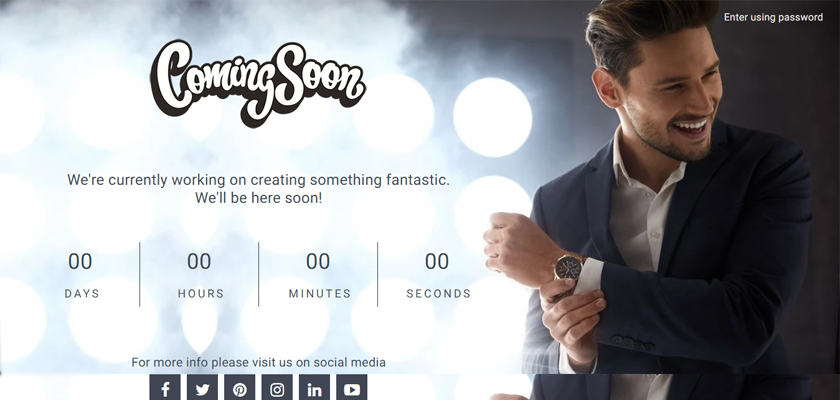Viewport: 840px width, 400px height.
Task: Open the Instagram social icon
Action: pos(277,387)
